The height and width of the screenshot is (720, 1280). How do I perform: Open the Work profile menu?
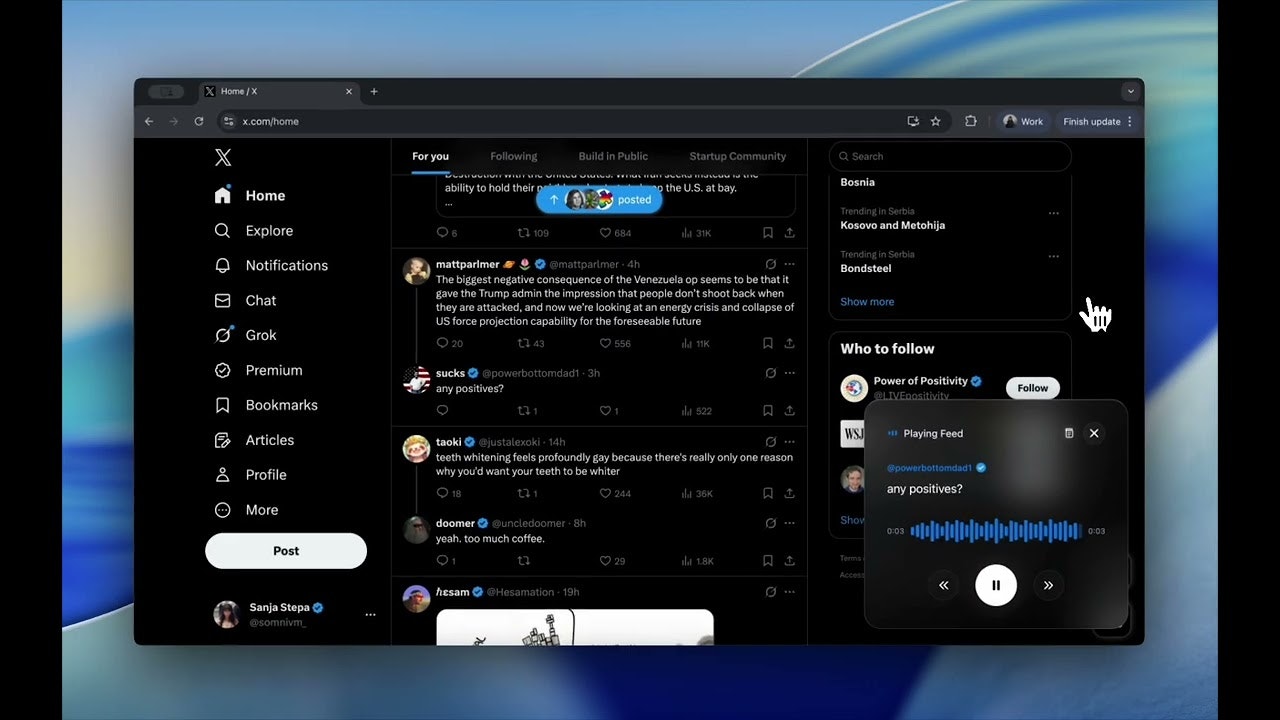1023,121
